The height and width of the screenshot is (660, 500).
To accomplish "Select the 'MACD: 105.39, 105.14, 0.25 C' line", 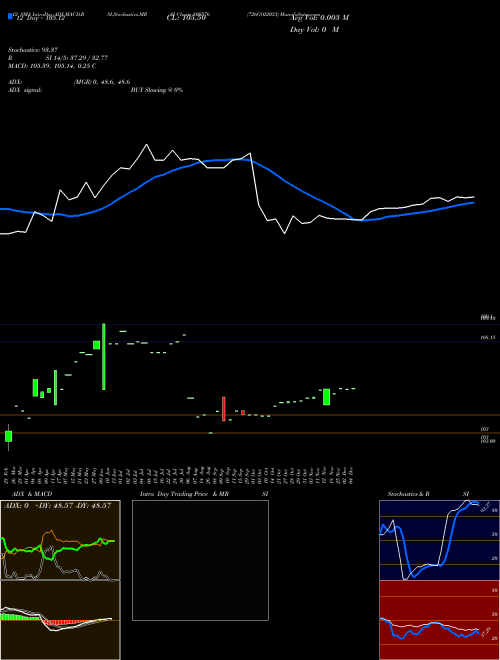I will 52,66.
